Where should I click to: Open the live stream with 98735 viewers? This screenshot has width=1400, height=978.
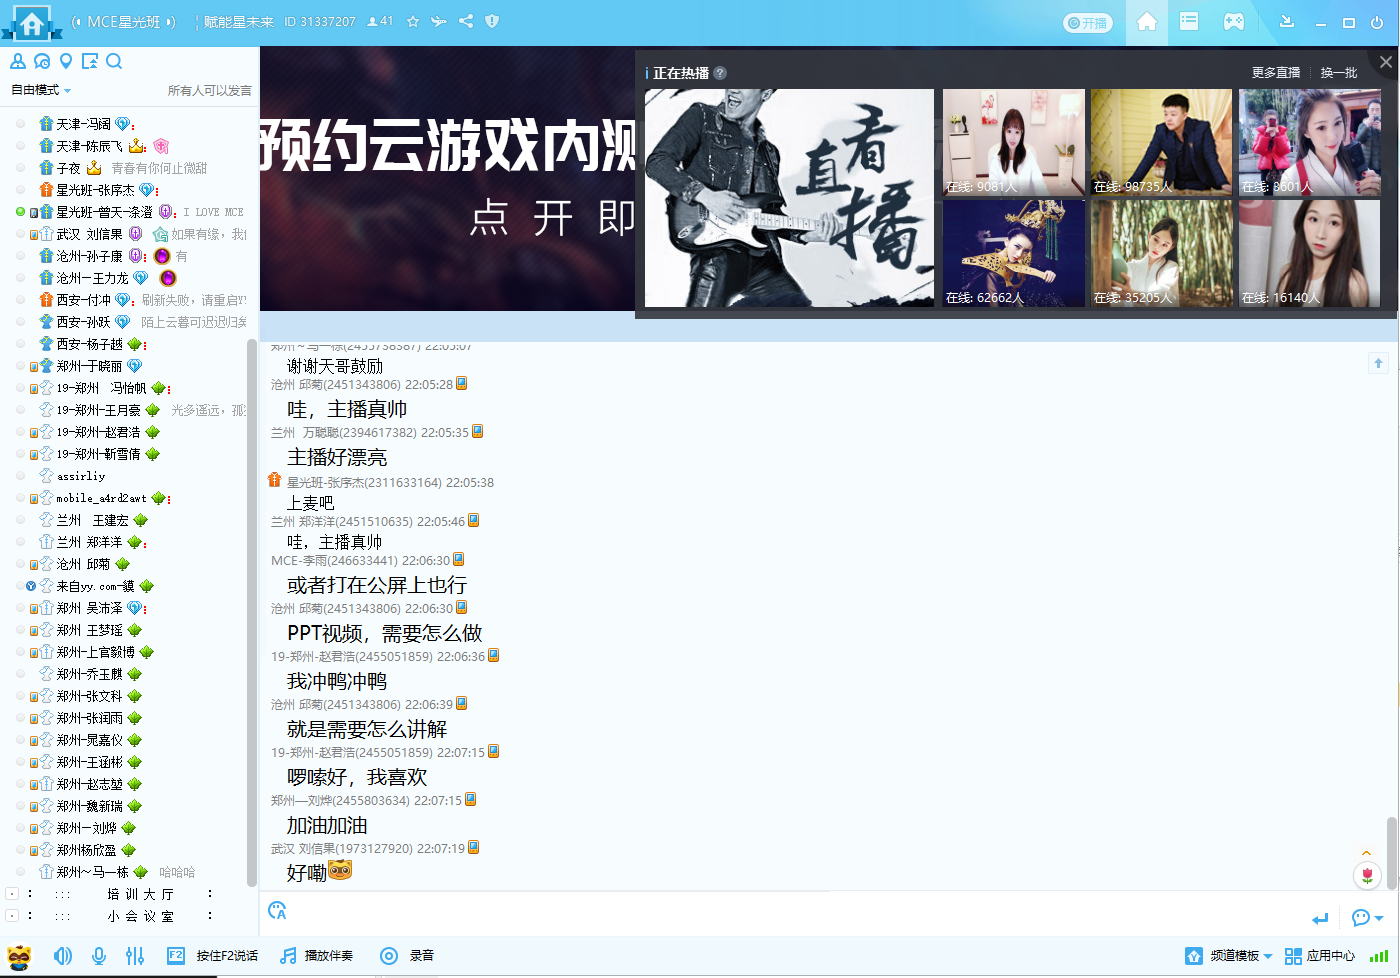click(x=1161, y=142)
